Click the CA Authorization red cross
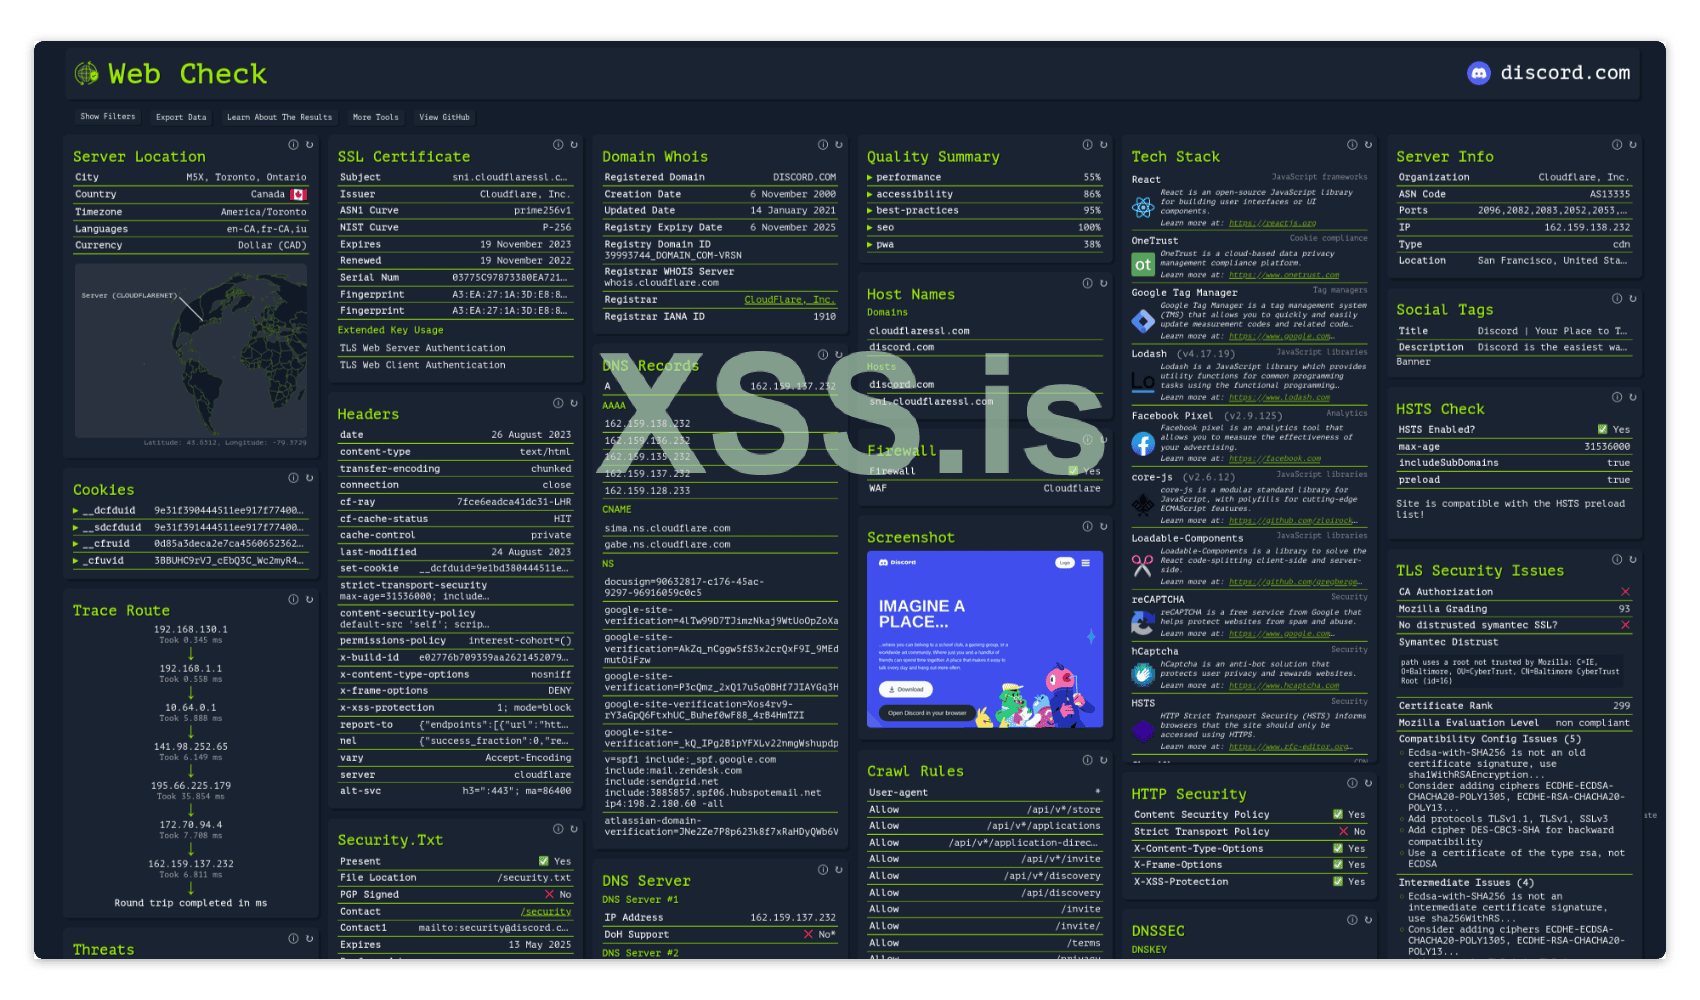The width and height of the screenshot is (1700, 1000). tap(1625, 592)
